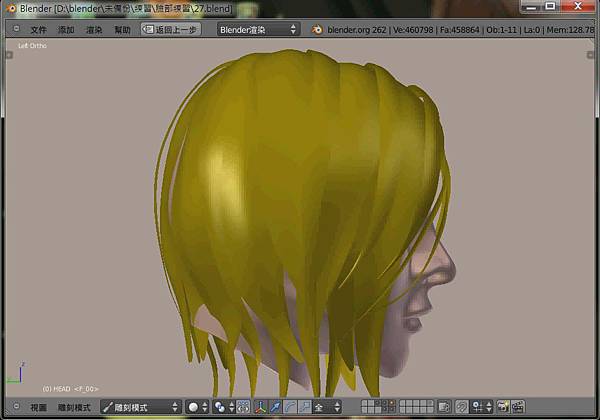This screenshot has width=600, height=420.
Task: Click the OpenGL render animation clapper icon
Action: tap(517, 407)
